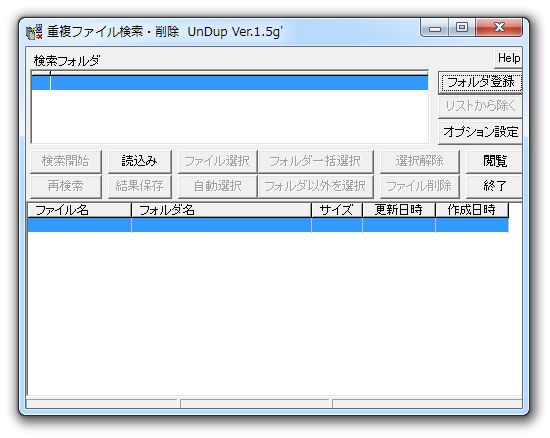Click the ファイル選択 button
The image size is (550, 438).
(x=217, y=161)
